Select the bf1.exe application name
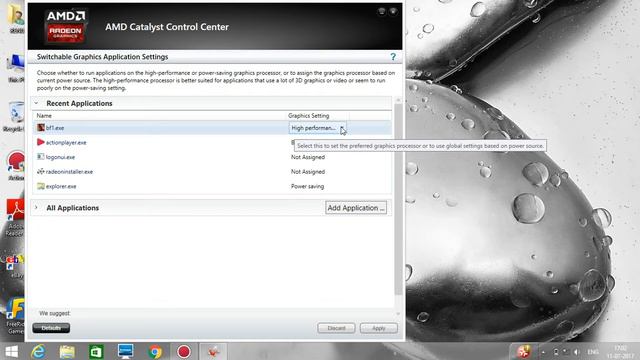 55,128
